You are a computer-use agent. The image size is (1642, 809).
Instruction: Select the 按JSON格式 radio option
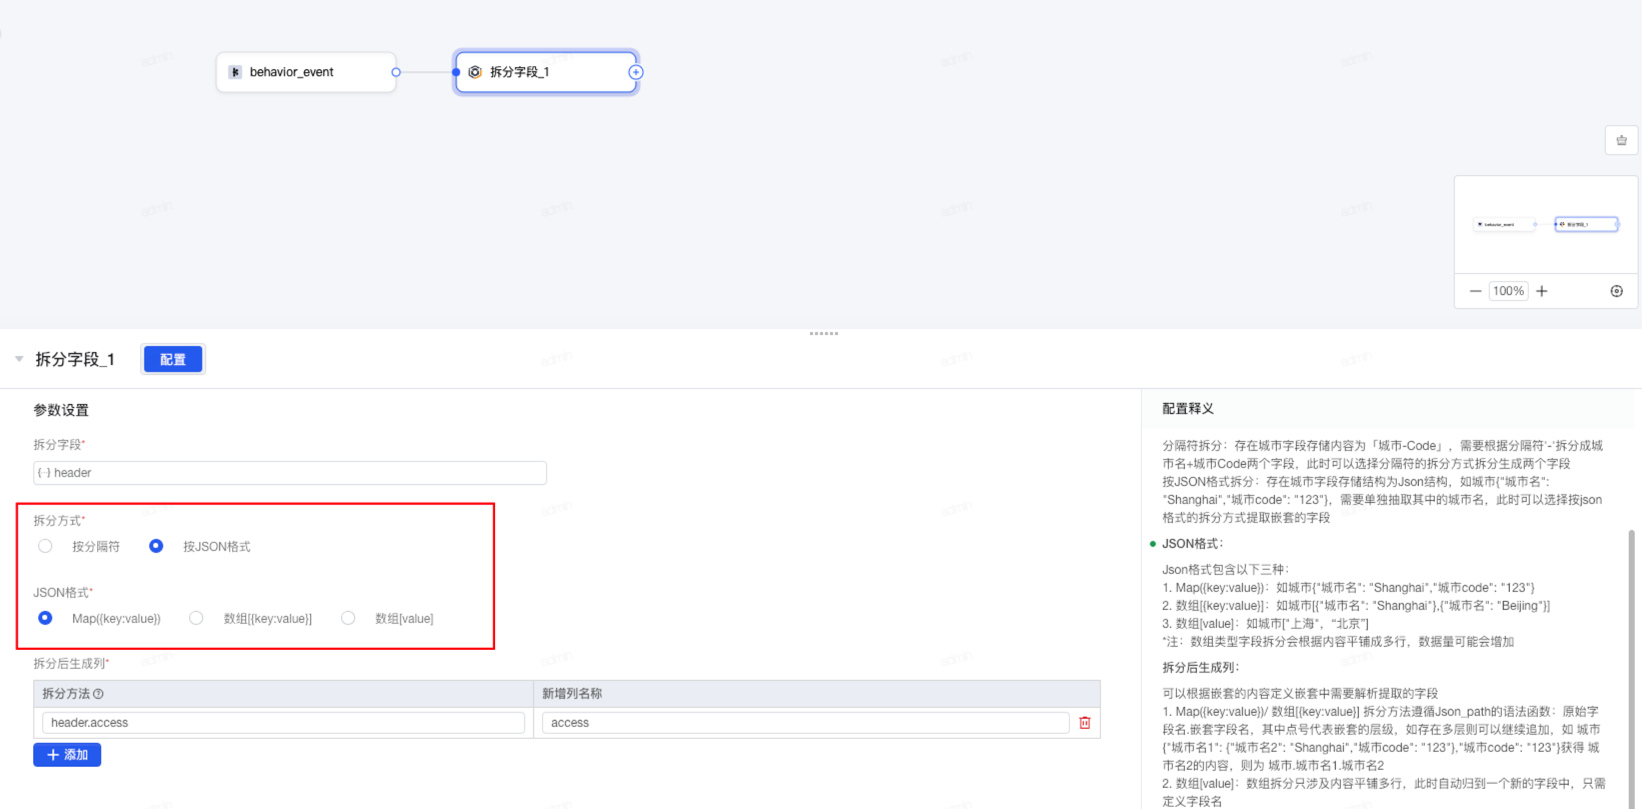pos(156,546)
